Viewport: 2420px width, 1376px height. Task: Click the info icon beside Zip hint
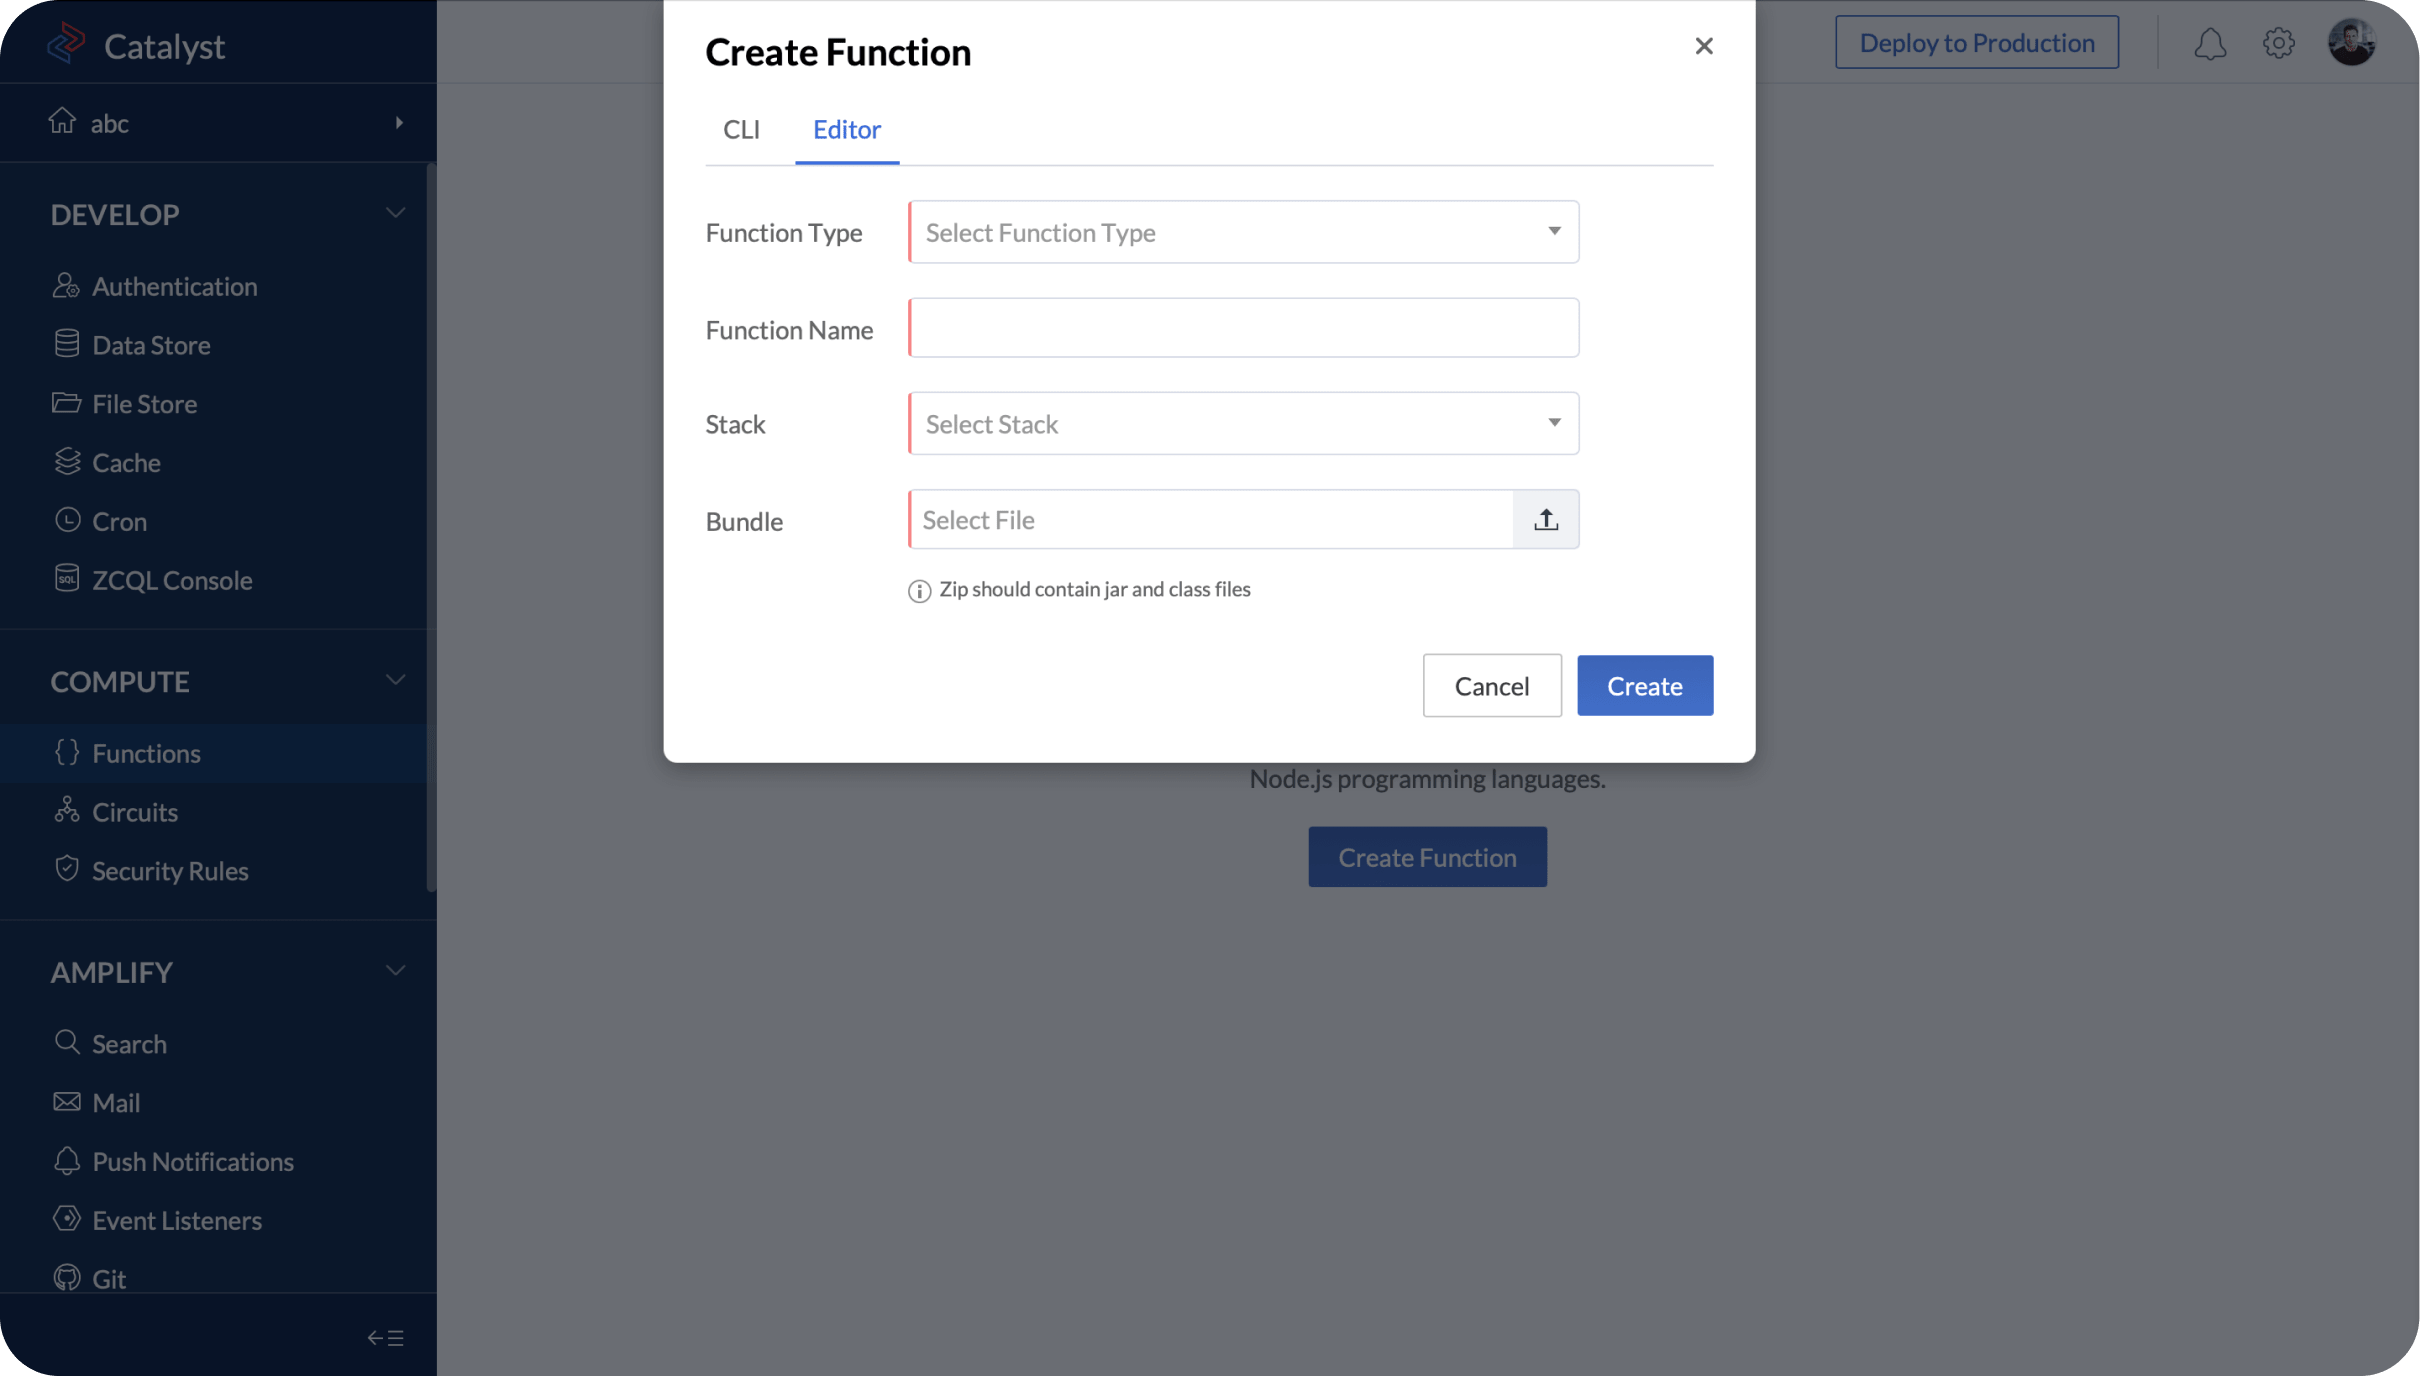coord(919,591)
